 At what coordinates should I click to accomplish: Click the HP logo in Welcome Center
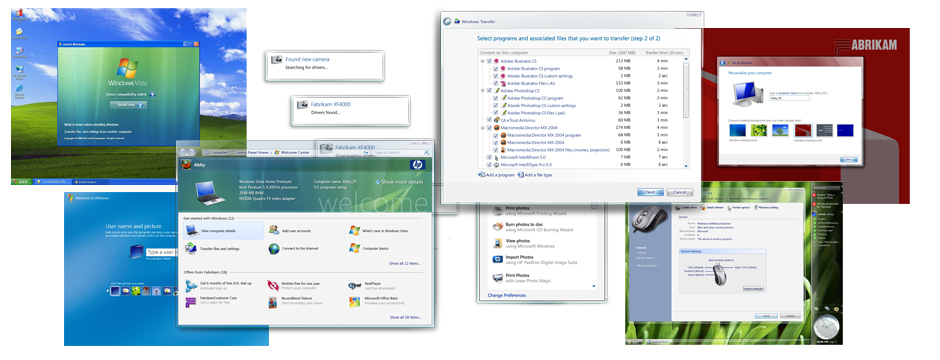pos(417,165)
